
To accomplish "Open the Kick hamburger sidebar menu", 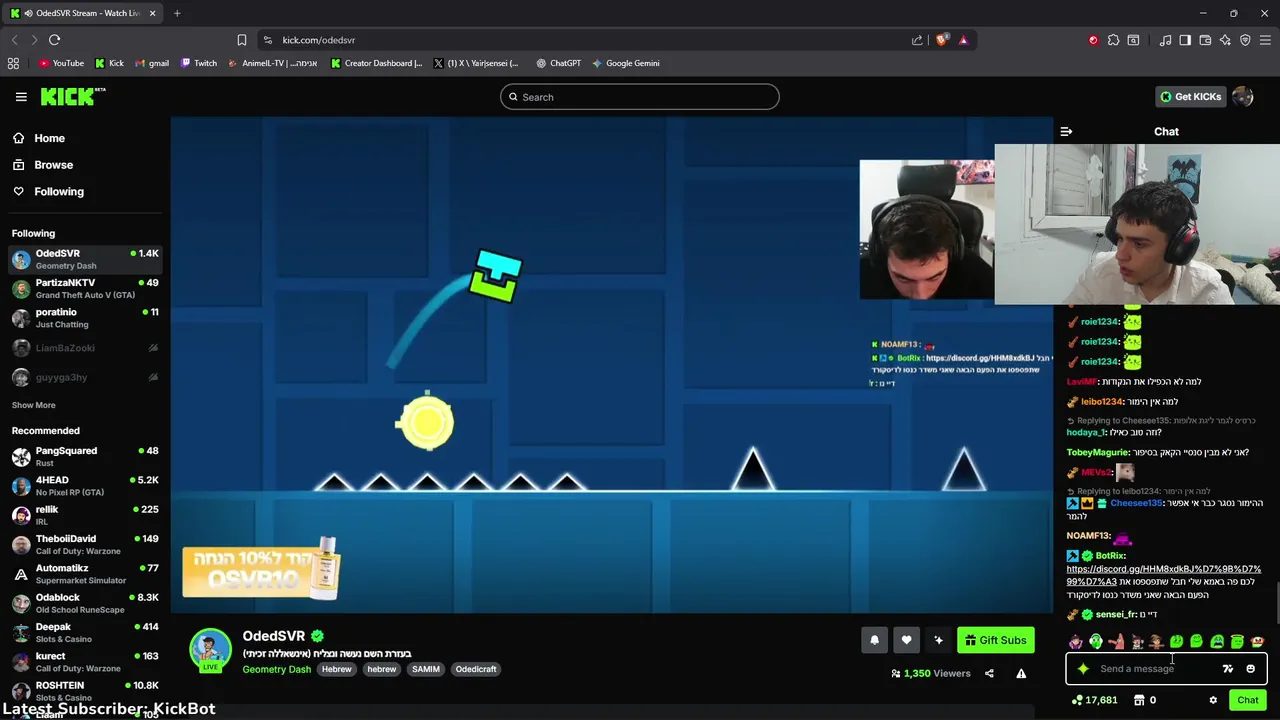I will [x=21, y=97].
